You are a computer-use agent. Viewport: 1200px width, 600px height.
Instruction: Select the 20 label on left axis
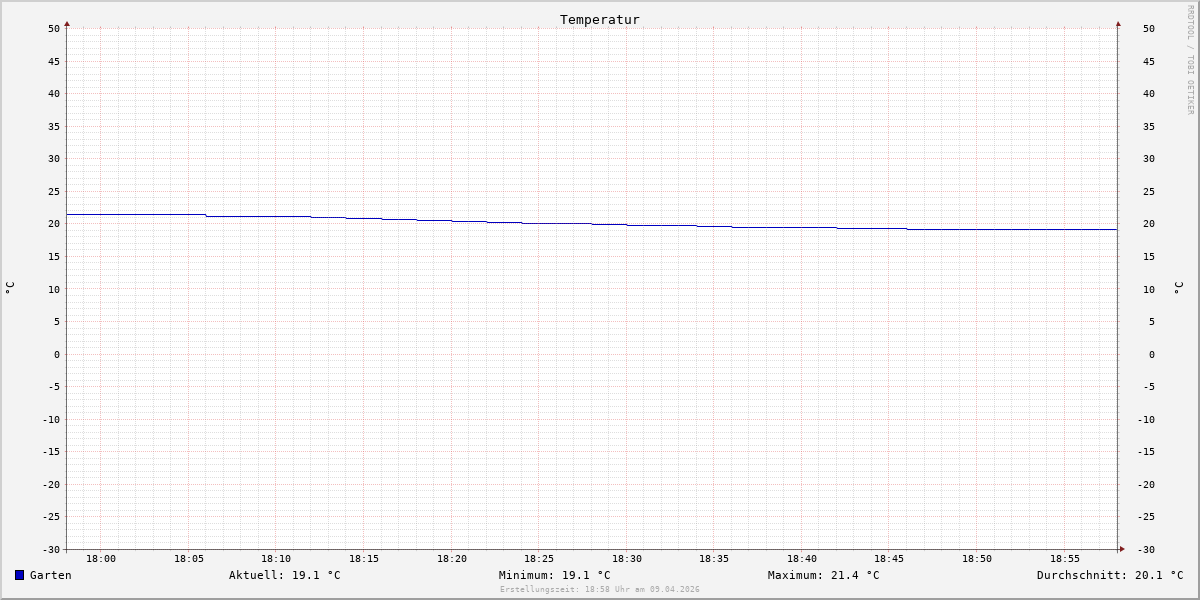pos(54,224)
